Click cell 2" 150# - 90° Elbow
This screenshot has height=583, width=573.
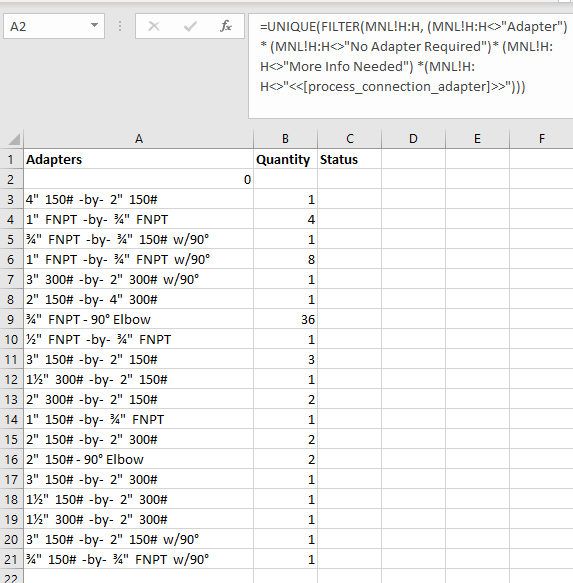[139, 459]
